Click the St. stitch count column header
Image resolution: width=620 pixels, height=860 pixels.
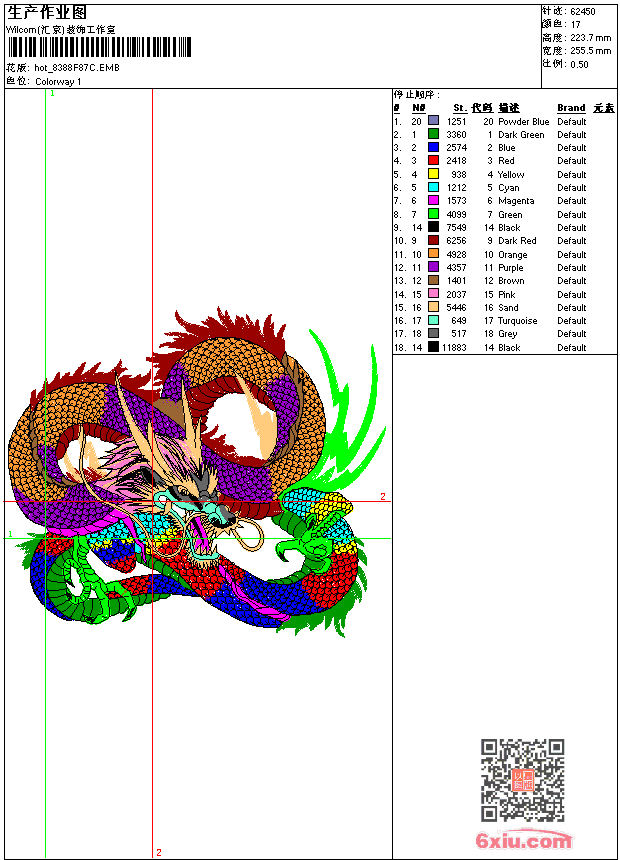click(459, 108)
